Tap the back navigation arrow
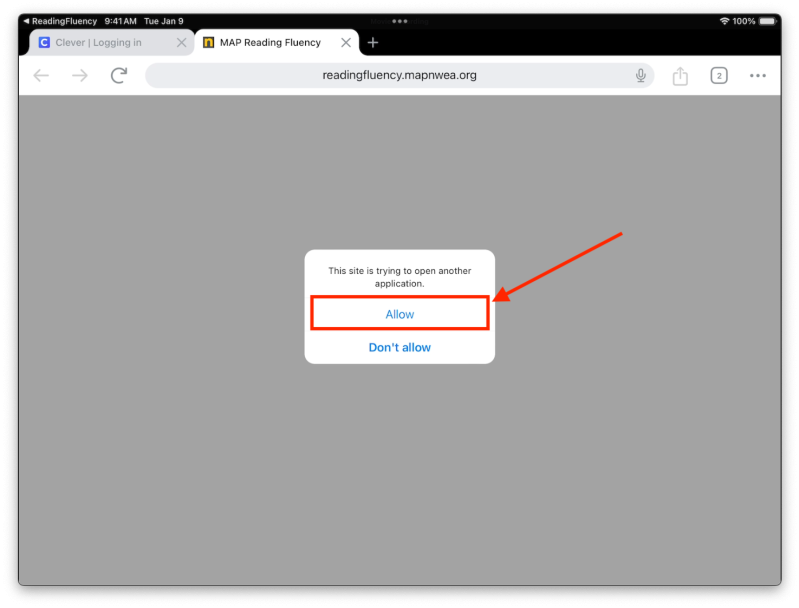Image resolution: width=799 pixels, height=608 pixels. point(41,76)
